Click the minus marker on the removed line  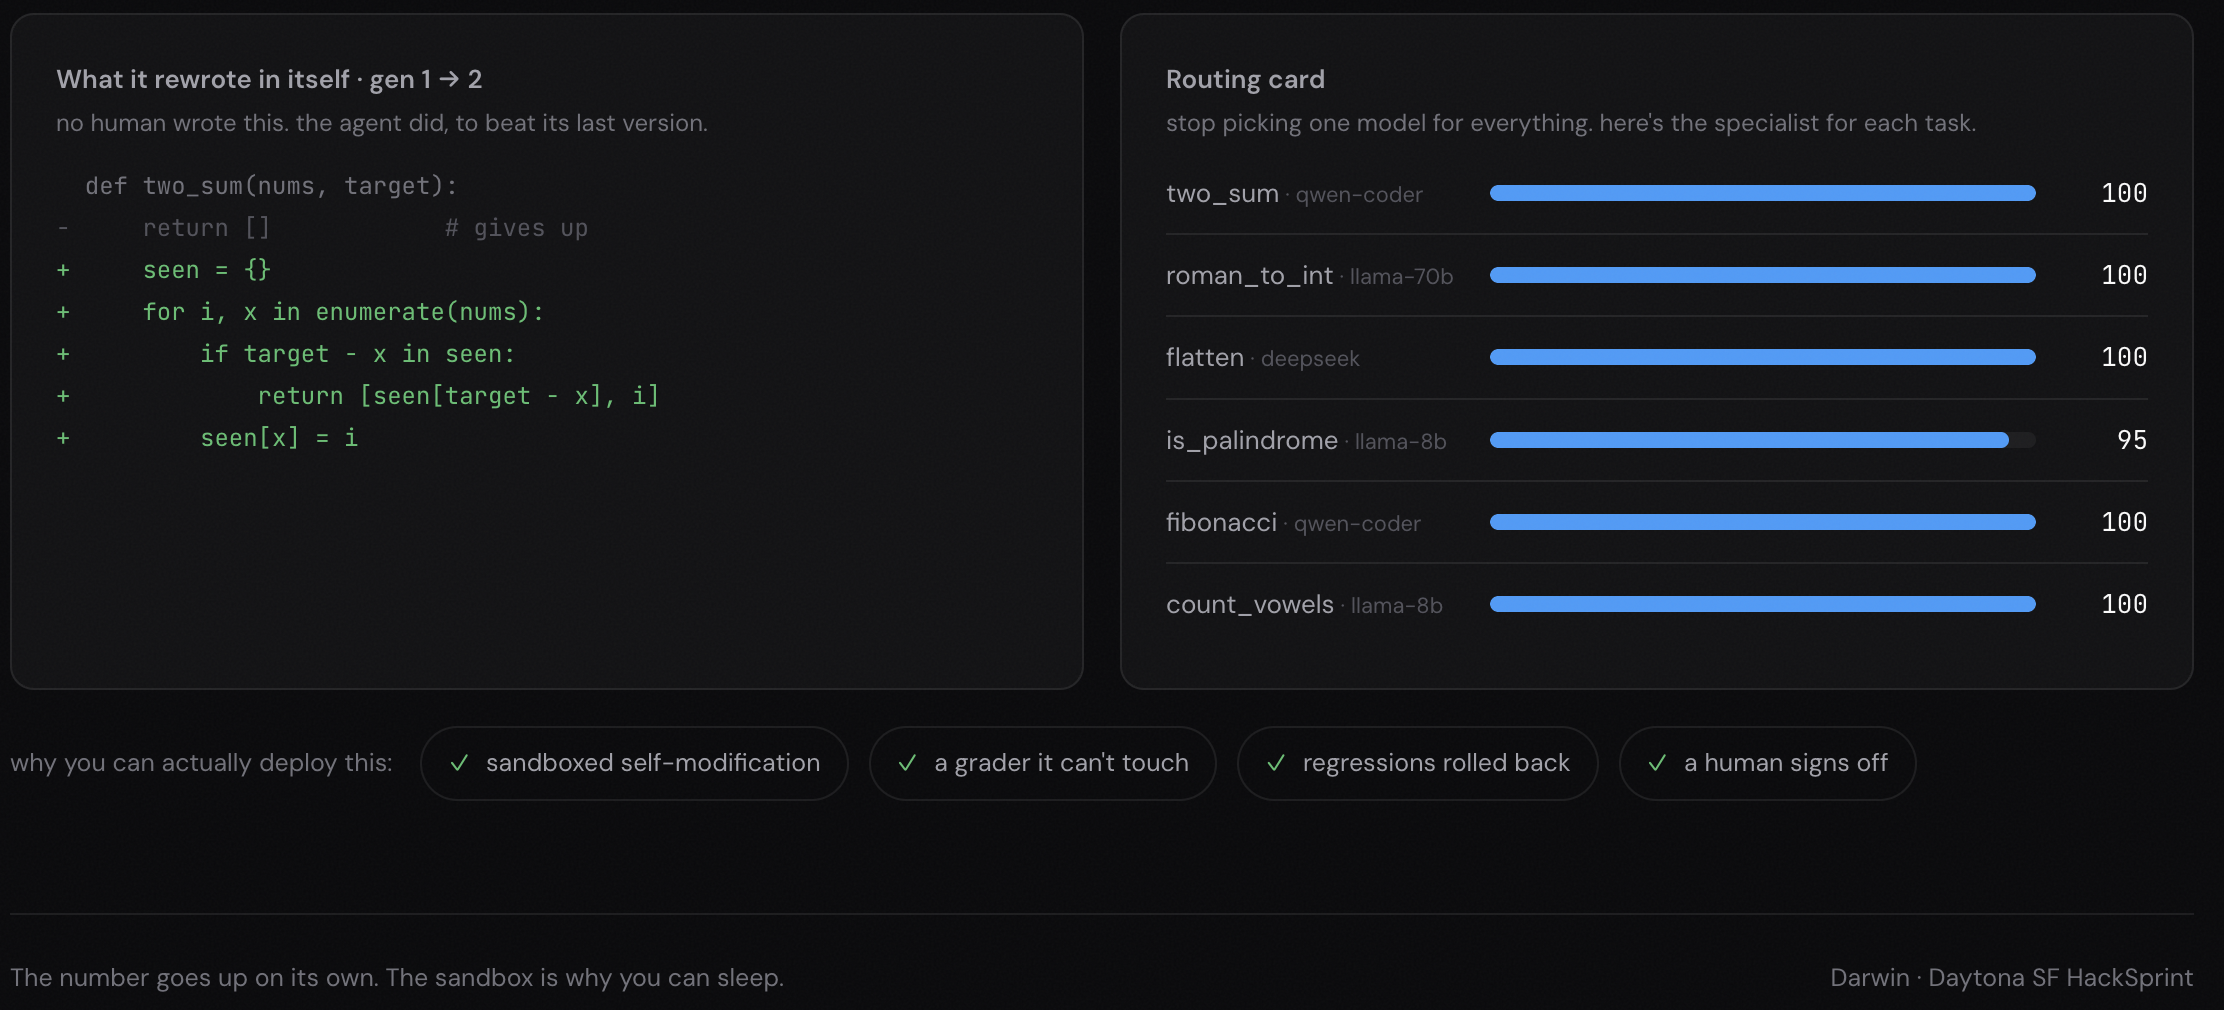pos(63,228)
